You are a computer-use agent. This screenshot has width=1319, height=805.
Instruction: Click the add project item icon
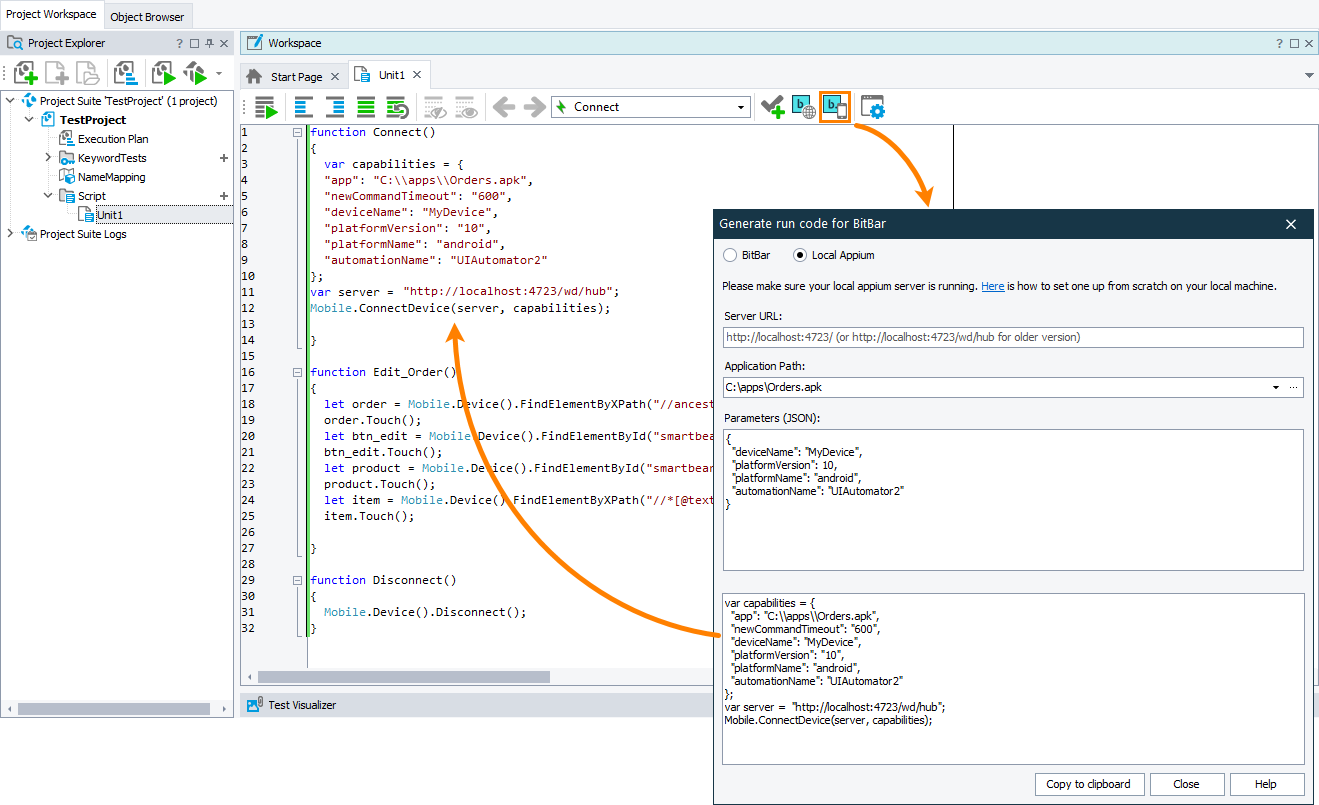pos(26,73)
